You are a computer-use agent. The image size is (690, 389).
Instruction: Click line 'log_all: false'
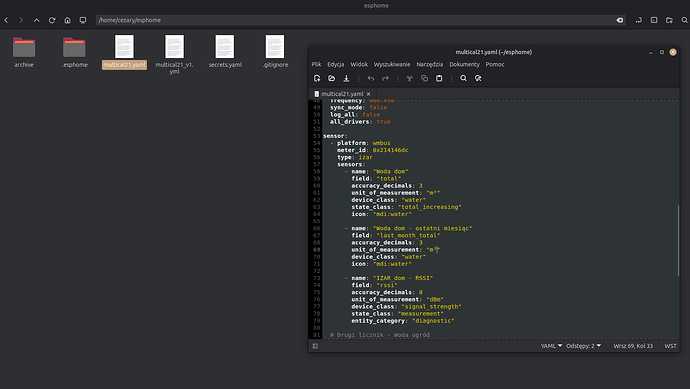[355, 114]
